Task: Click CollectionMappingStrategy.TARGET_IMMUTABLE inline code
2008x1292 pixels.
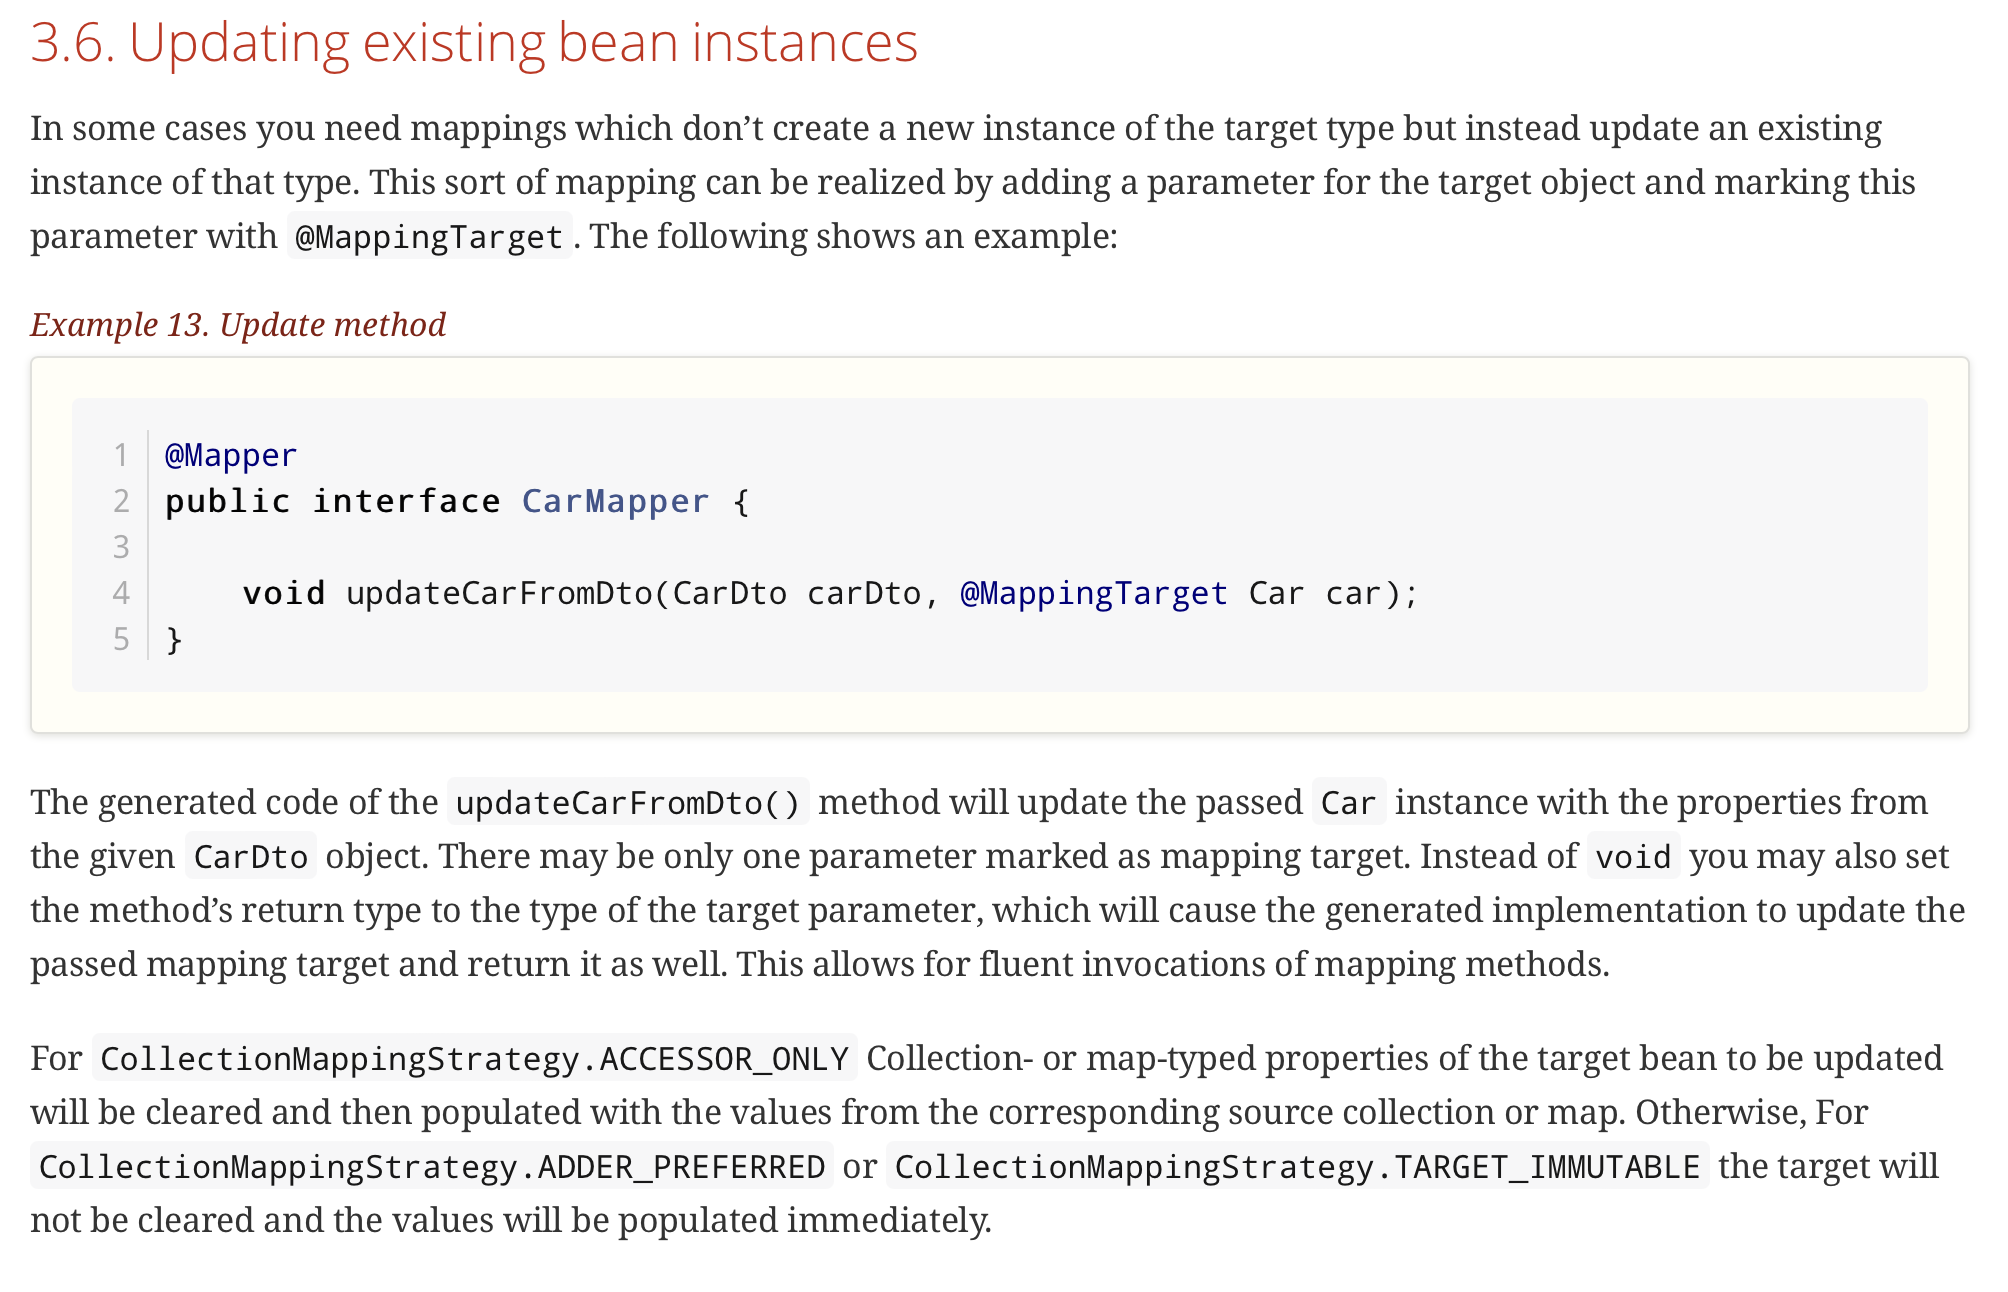Action: point(1297,1167)
